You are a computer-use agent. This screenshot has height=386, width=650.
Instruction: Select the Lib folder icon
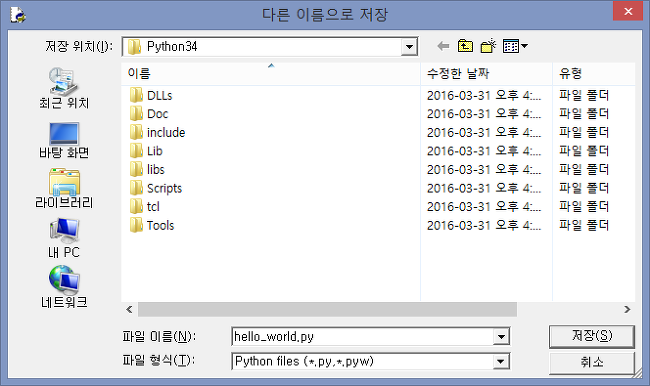136,151
